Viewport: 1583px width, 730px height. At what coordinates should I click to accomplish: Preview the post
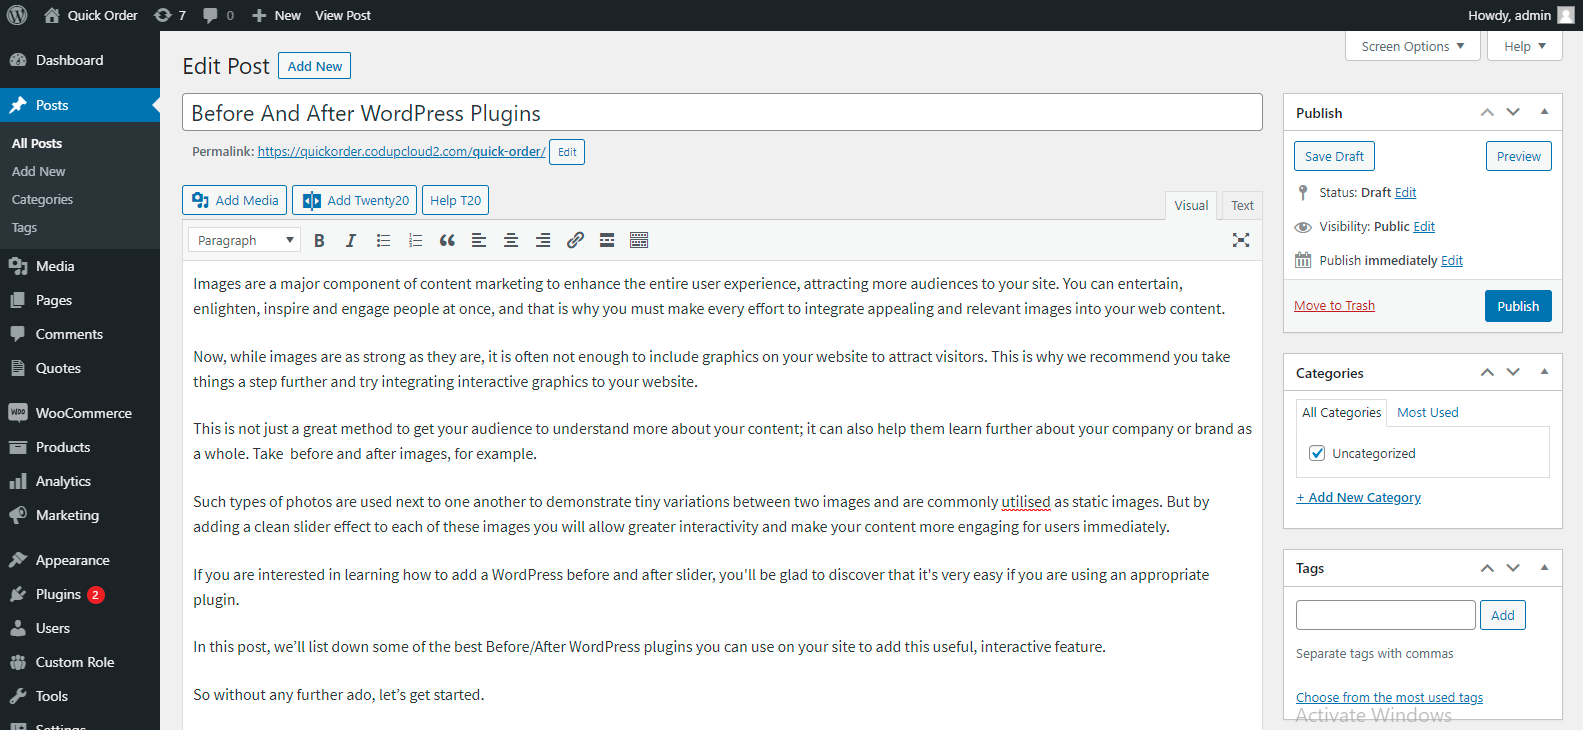click(x=1519, y=156)
